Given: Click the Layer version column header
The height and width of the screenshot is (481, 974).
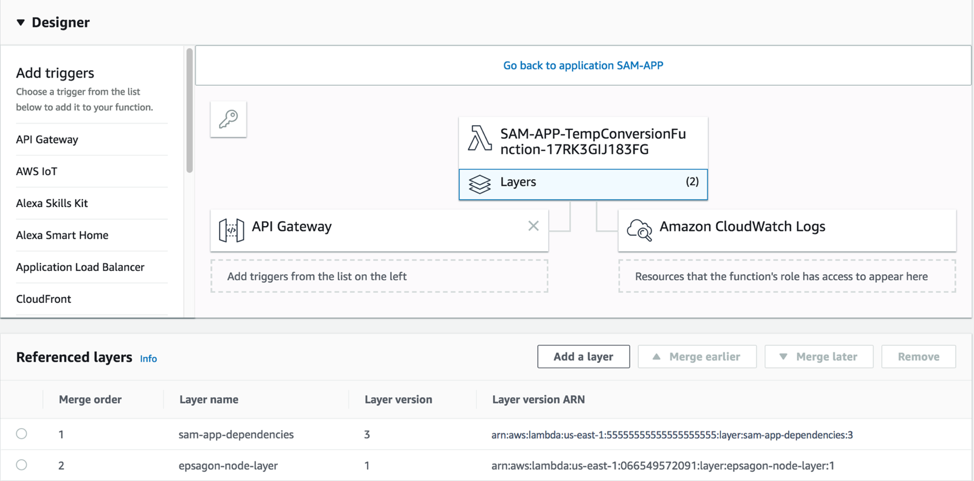Looking at the screenshot, I should coord(398,400).
